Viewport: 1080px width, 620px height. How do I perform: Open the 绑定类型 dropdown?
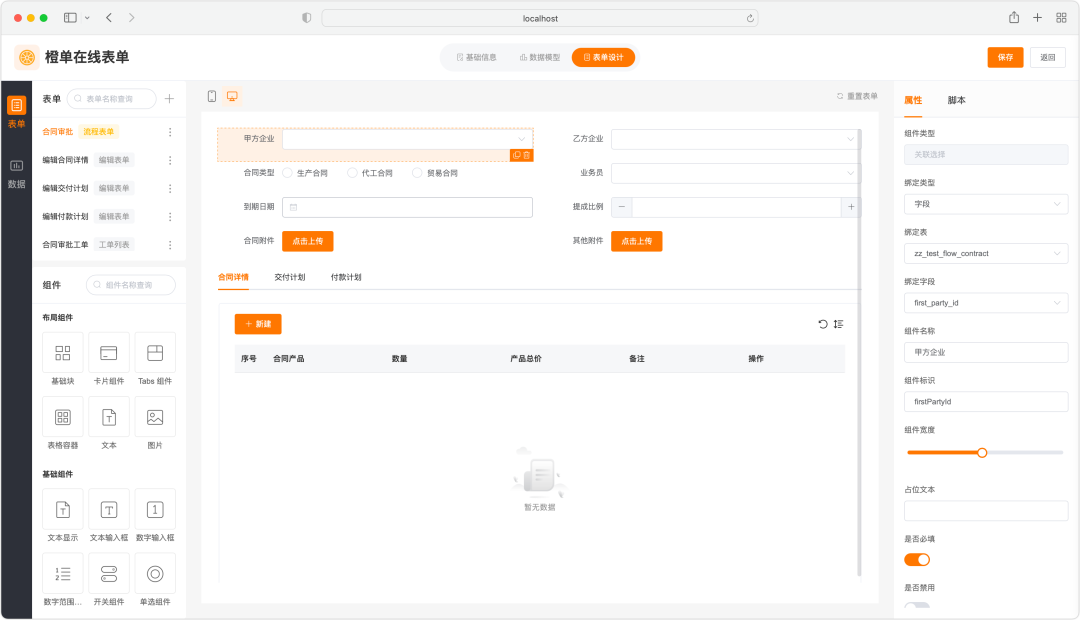pos(986,204)
